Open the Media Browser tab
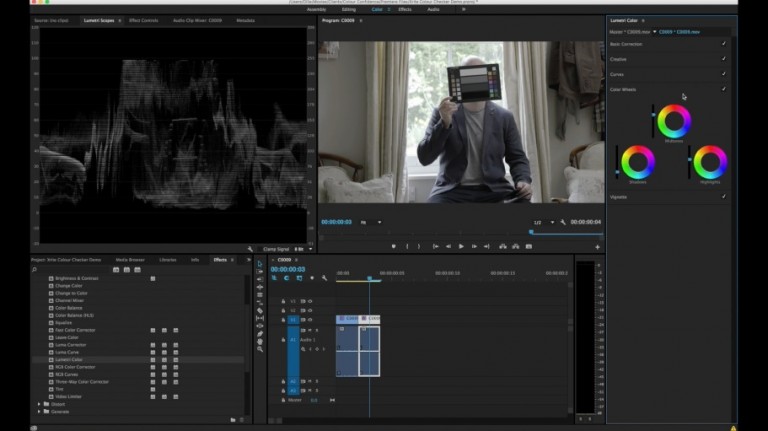Image resolution: width=768 pixels, height=431 pixels. [130, 259]
